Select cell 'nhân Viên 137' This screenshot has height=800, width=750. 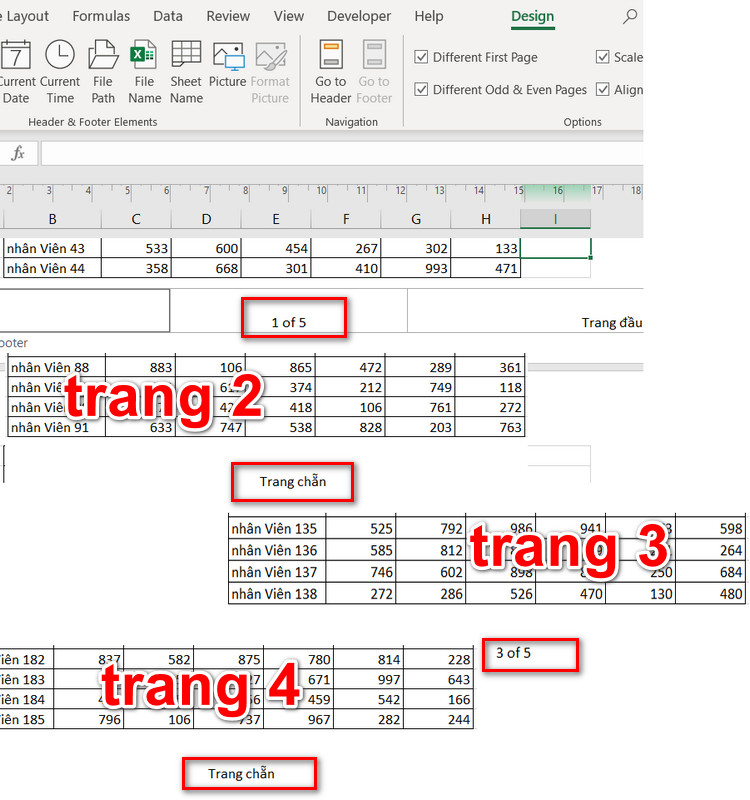point(277,572)
